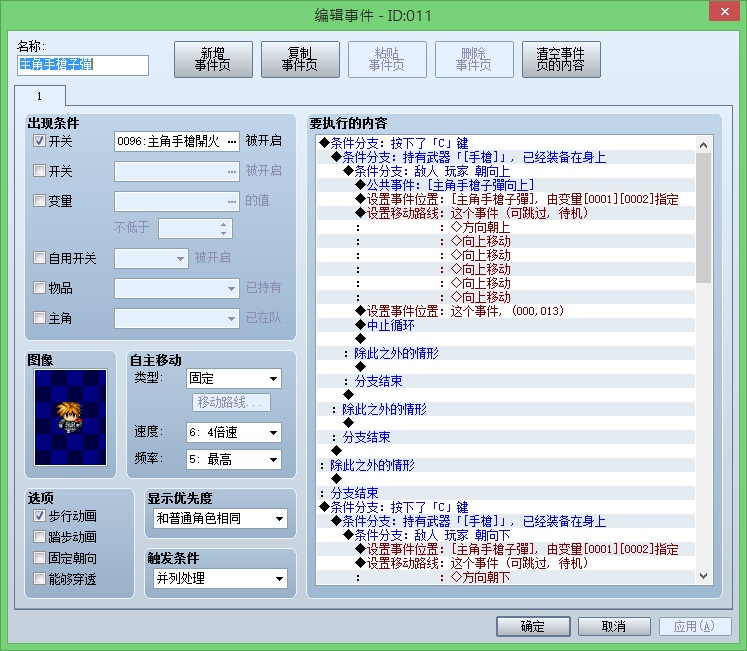Viewport: 747px width, 651px height.
Task: Close the 编辑事件 dialog
Action: point(725,11)
